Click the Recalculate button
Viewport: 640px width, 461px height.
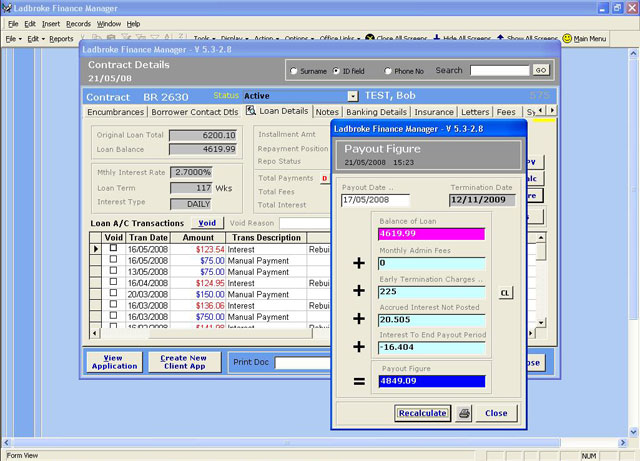[x=422, y=413]
